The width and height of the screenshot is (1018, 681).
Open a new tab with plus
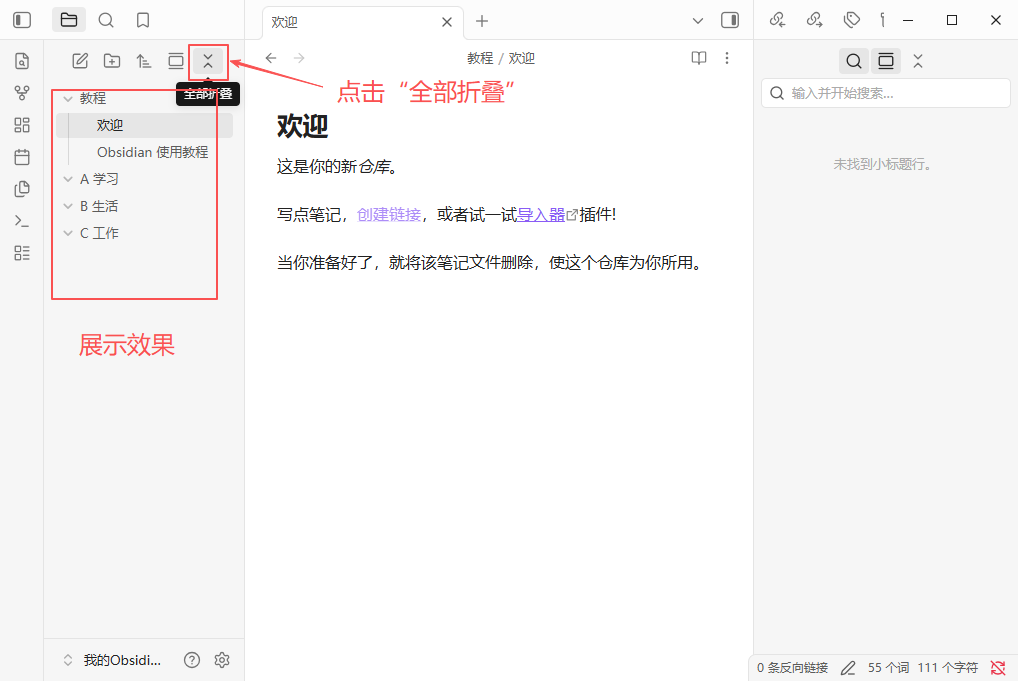482,21
